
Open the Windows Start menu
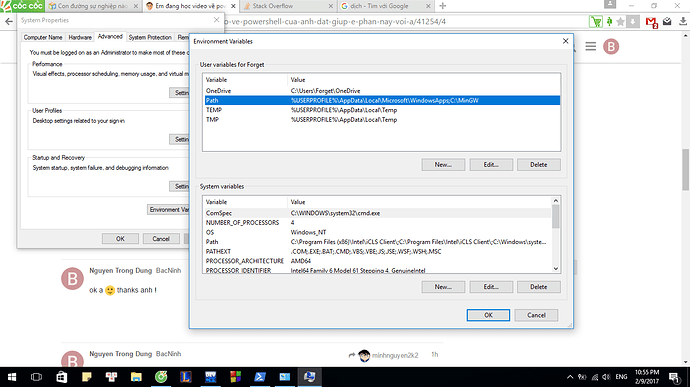pyautogui.click(x=12, y=377)
